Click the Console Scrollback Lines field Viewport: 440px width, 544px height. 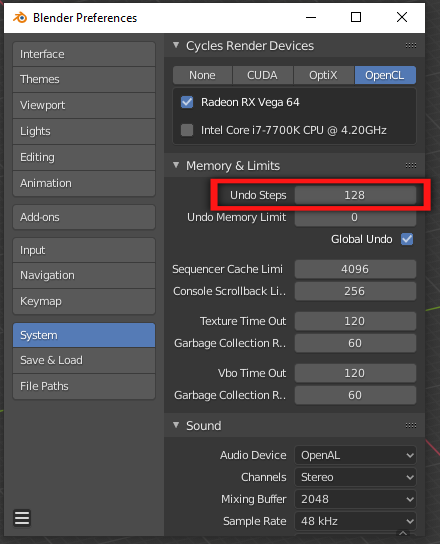pyautogui.click(x=355, y=291)
